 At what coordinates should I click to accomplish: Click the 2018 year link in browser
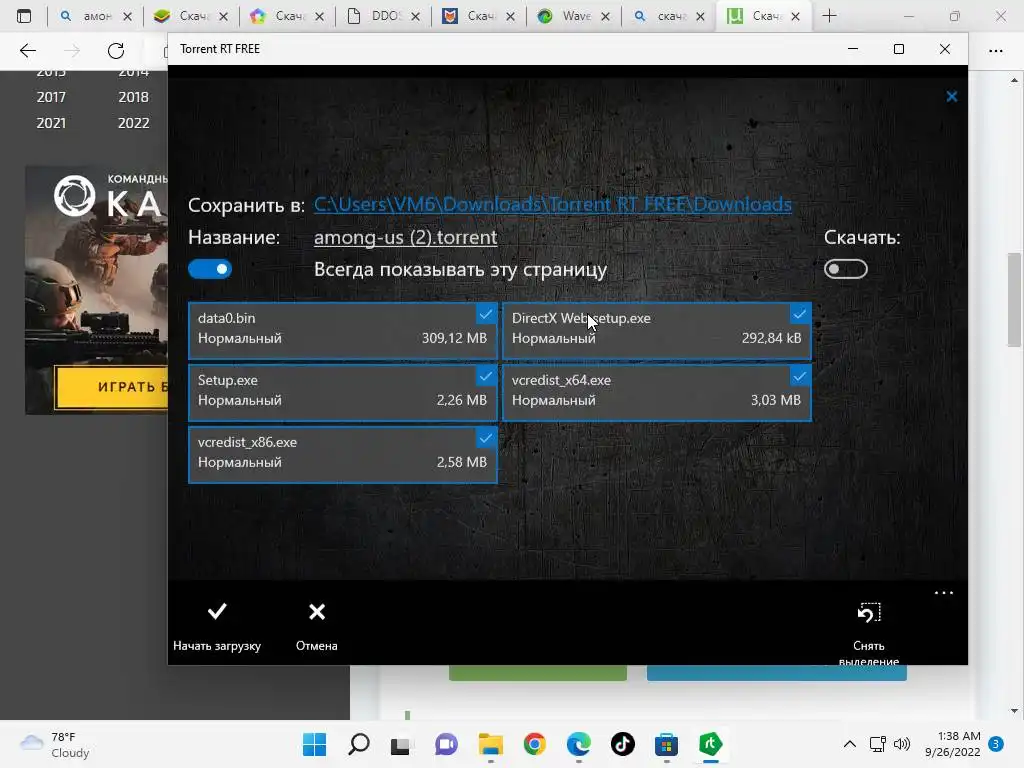click(133, 97)
